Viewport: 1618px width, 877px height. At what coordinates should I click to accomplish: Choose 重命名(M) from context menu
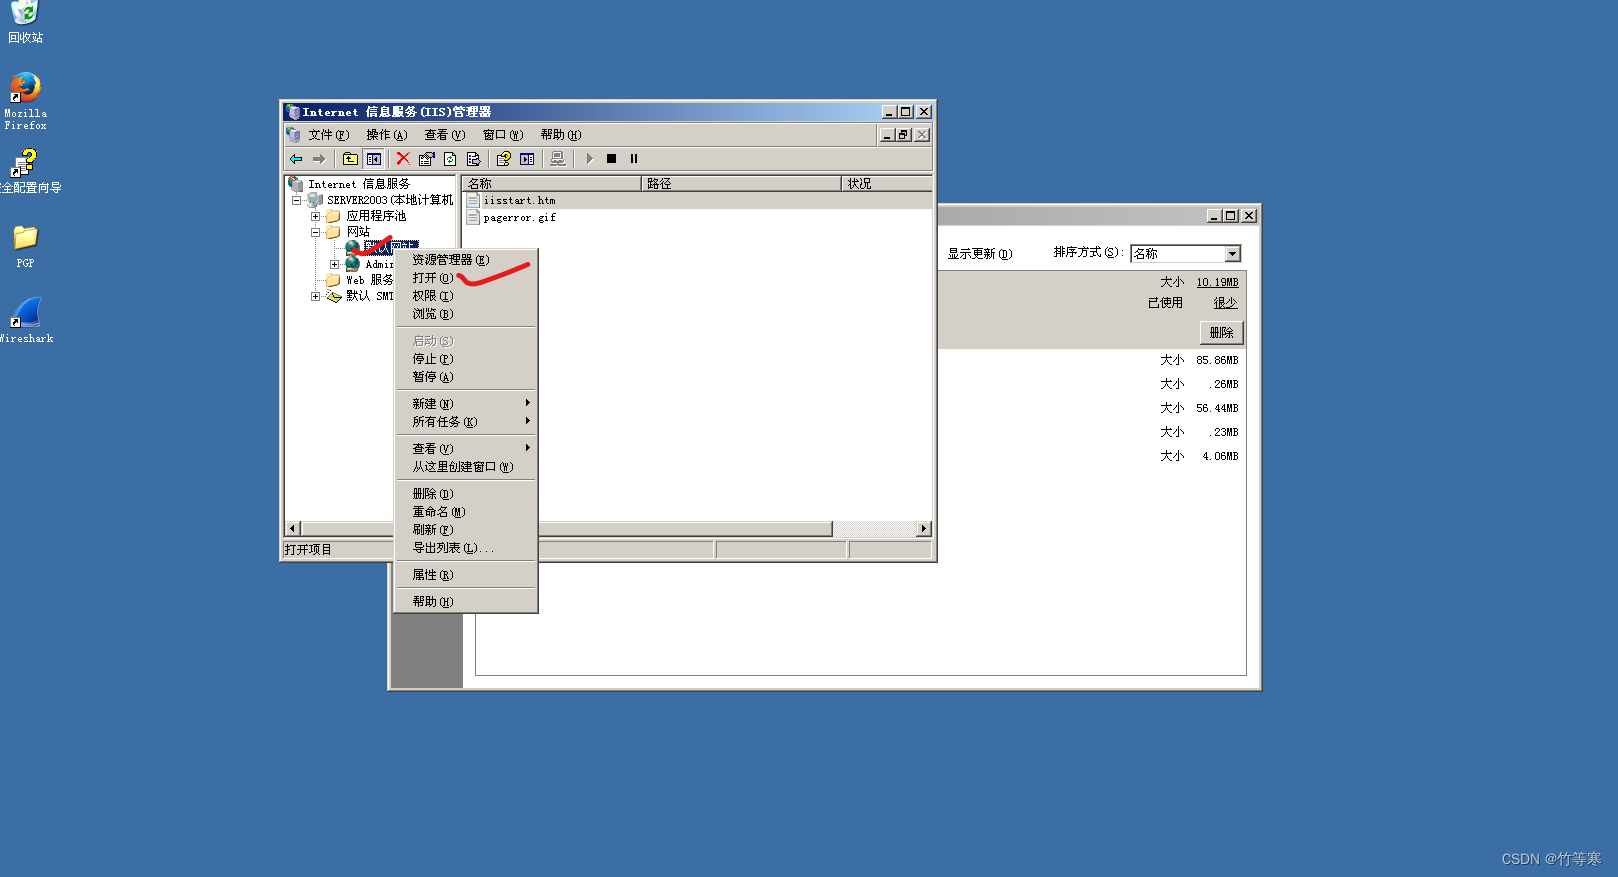tap(466, 512)
